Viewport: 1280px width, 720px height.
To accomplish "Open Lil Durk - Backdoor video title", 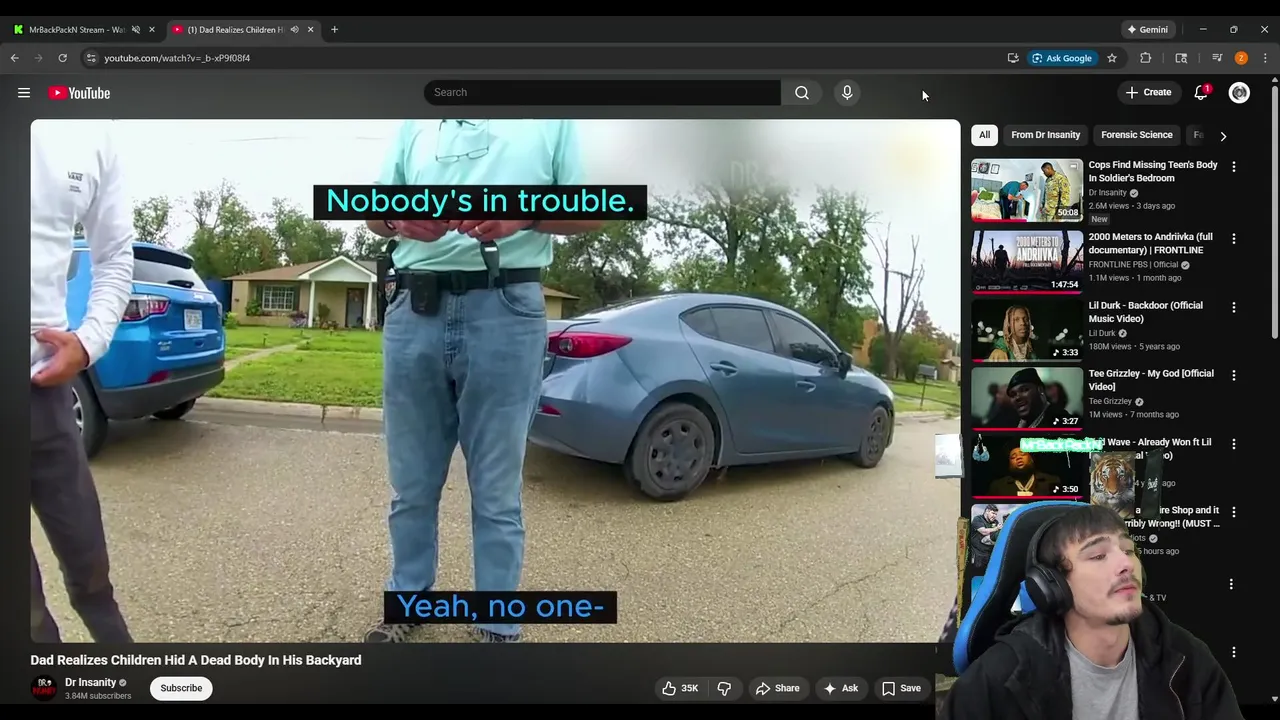I will [x=1146, y=312].
